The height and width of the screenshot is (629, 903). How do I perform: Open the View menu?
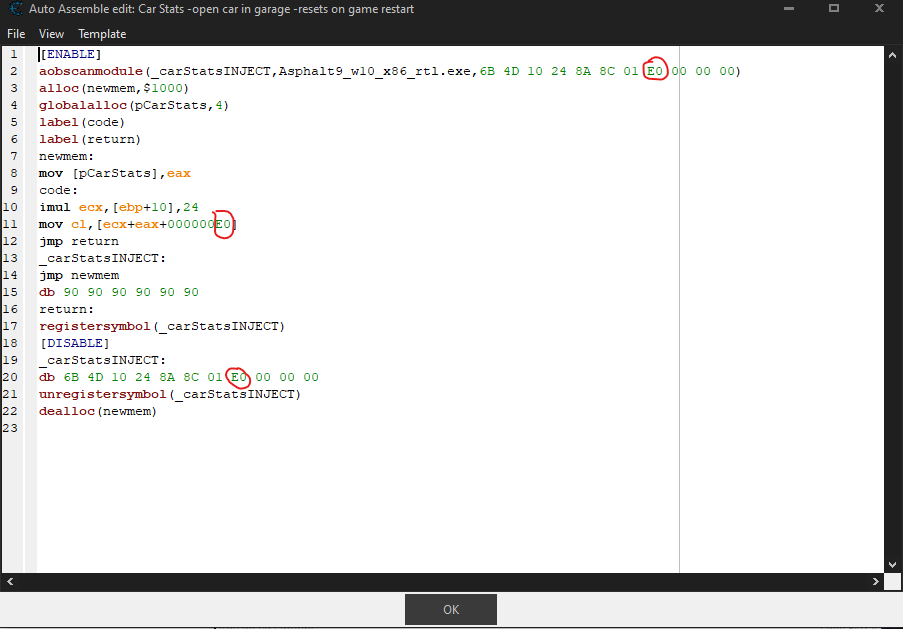coord(51,34)
